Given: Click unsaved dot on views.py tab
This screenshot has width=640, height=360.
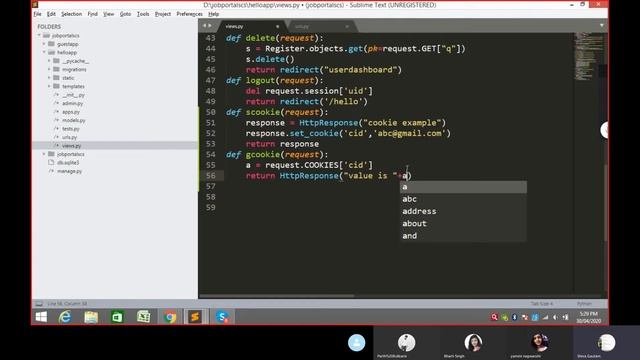Looking at the screenshot, I should [x=278, y=27].
